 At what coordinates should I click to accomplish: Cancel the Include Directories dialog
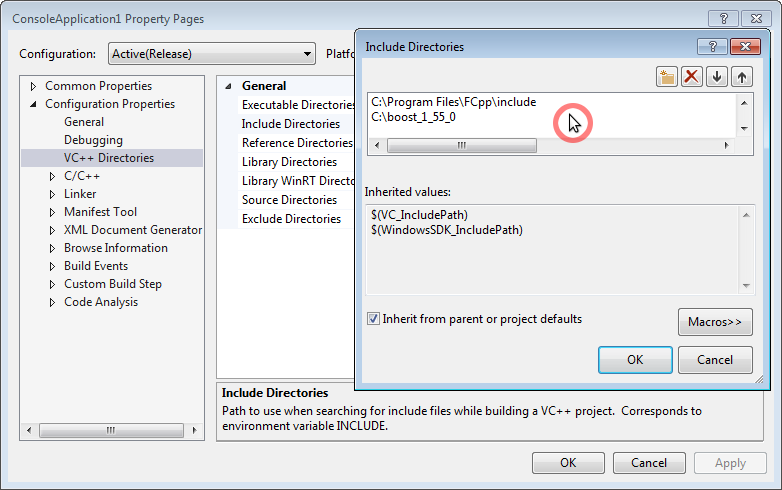(714, 360)
